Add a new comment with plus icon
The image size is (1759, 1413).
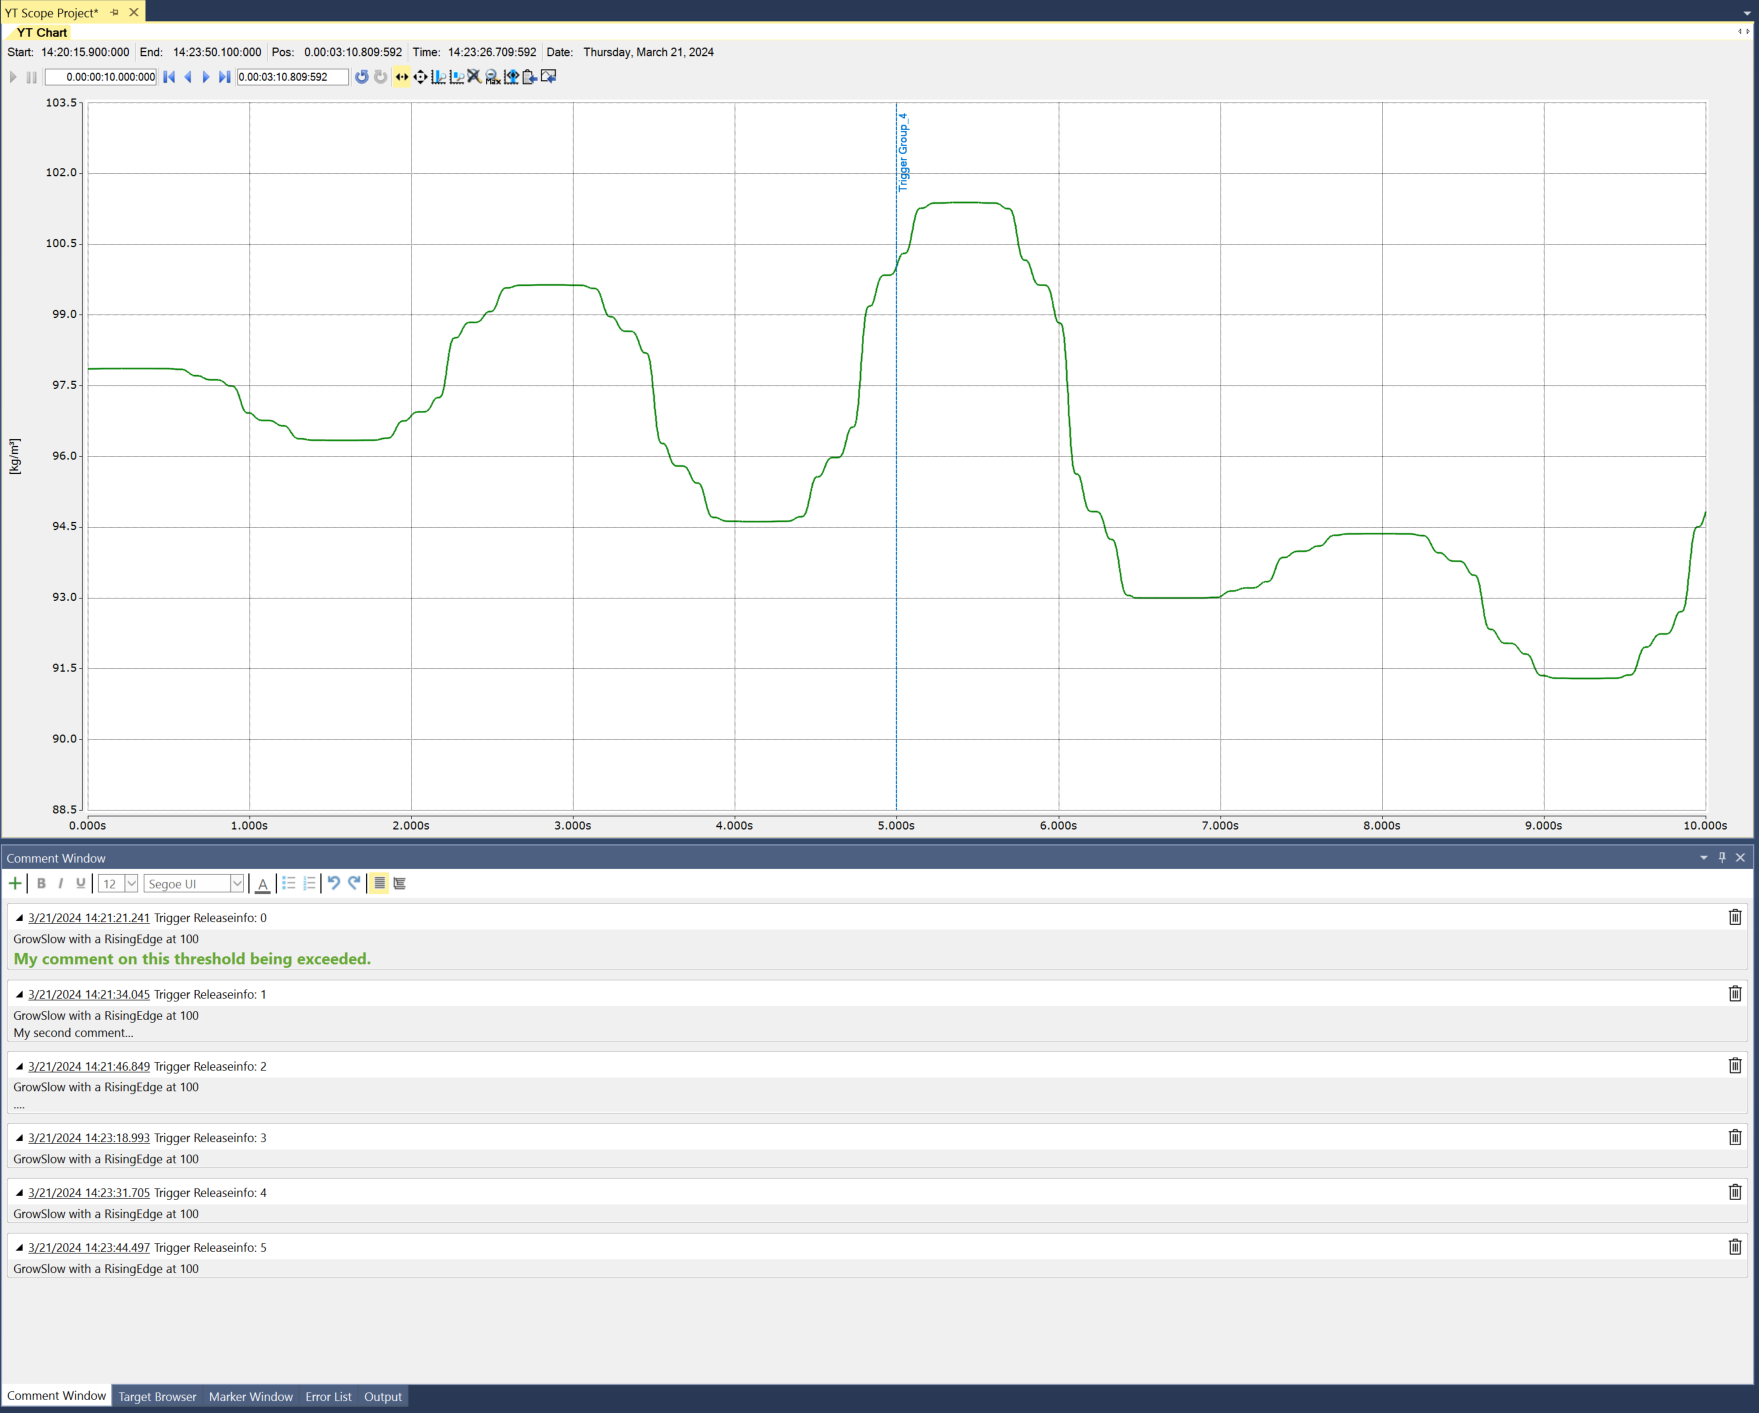(x=15, y=883)
